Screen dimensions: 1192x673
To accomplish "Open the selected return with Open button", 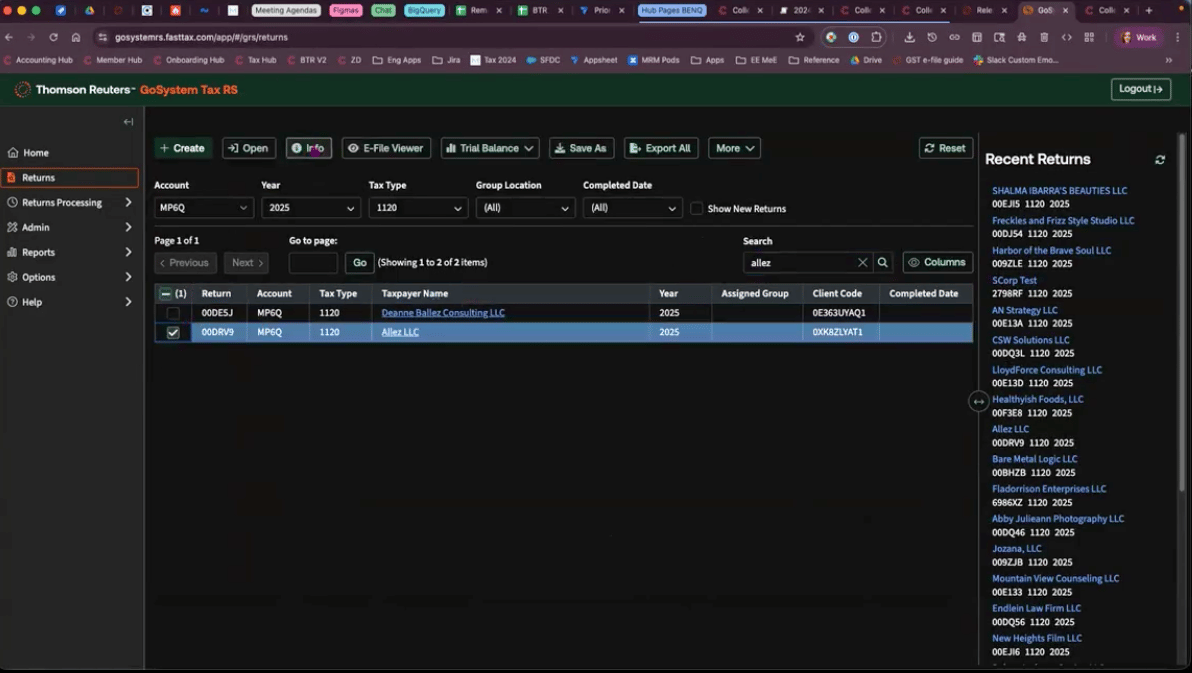I will coord(249,148).
